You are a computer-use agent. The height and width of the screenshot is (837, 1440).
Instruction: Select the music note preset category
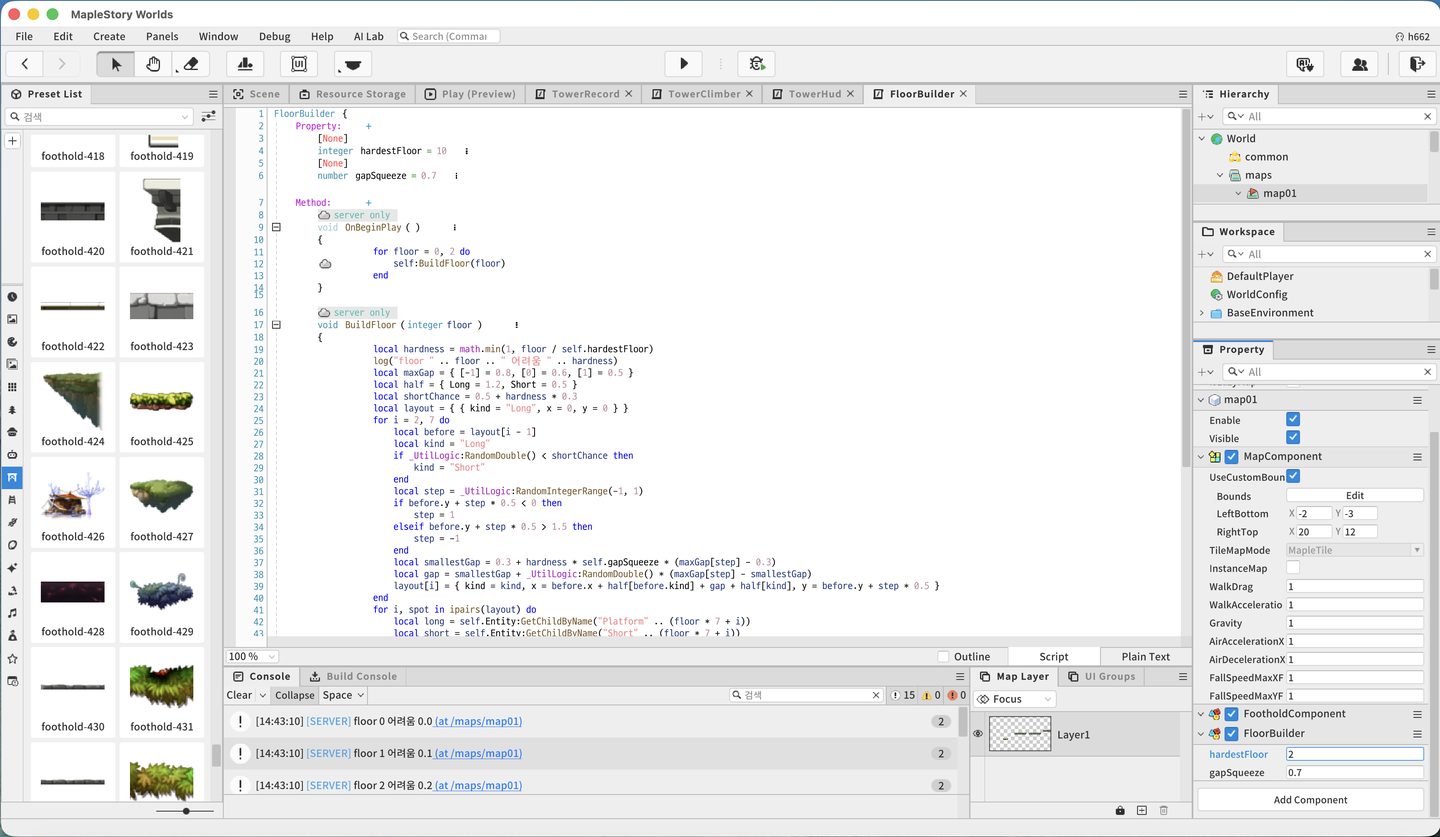pos(12,612)
